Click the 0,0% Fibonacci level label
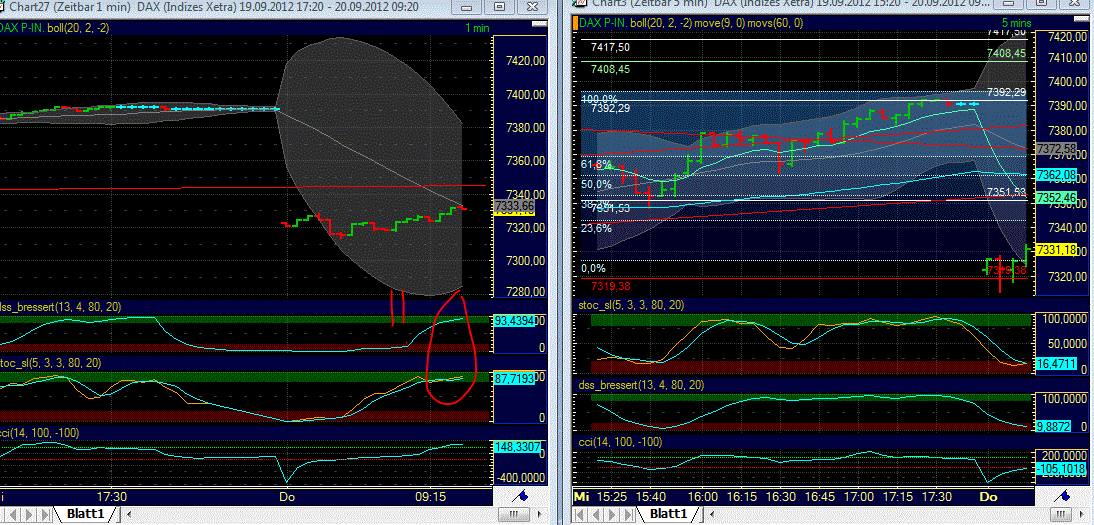Viewport: 1094px width, 525px height. coord(594,268)
